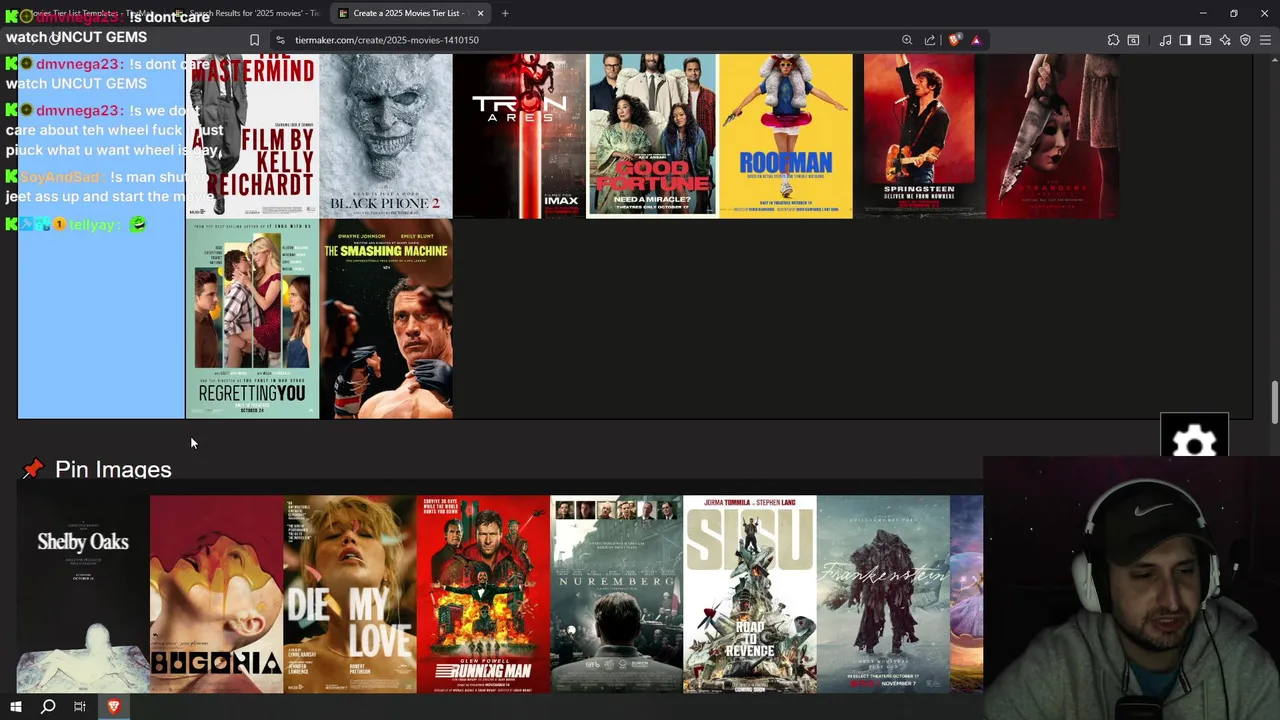Click the share page icon

point(930,40)
